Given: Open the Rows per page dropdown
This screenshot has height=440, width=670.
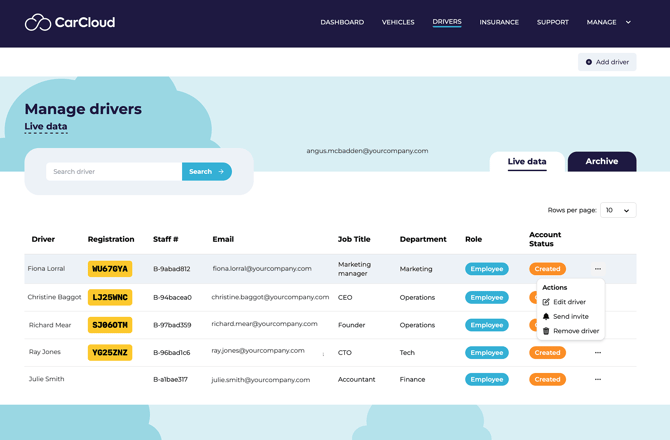Looking at the screenshot, I should (x=618, y=210).
